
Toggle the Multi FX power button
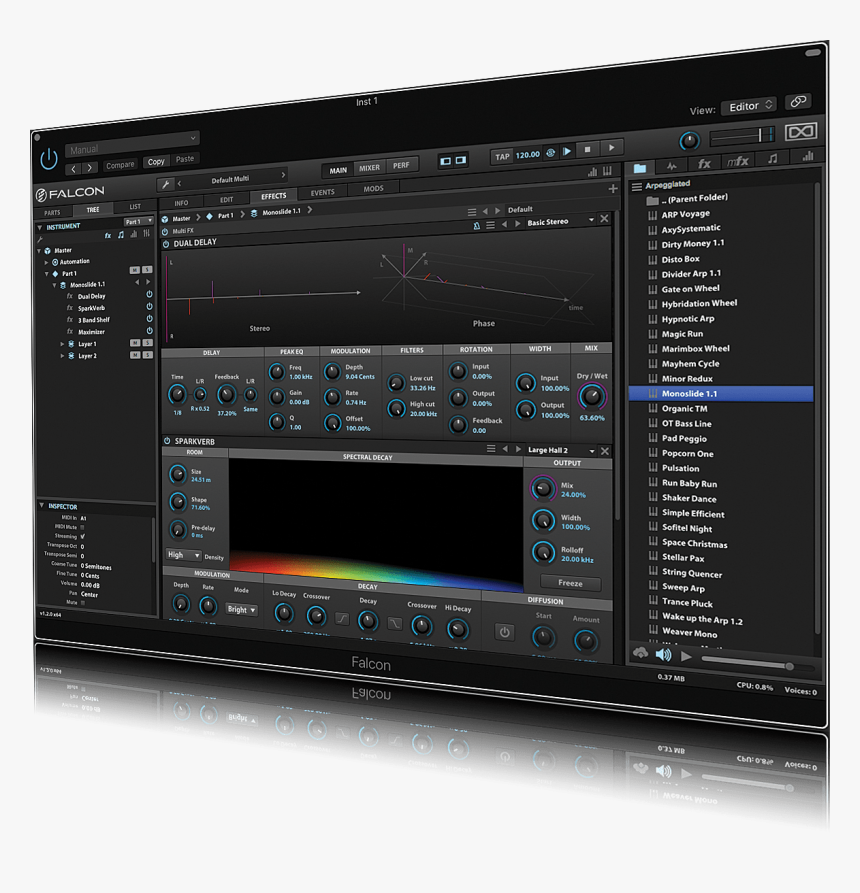tap(165, 232)
